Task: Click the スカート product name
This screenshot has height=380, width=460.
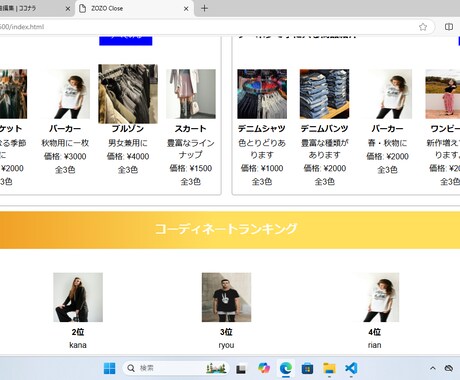Action: pos(191,129)
